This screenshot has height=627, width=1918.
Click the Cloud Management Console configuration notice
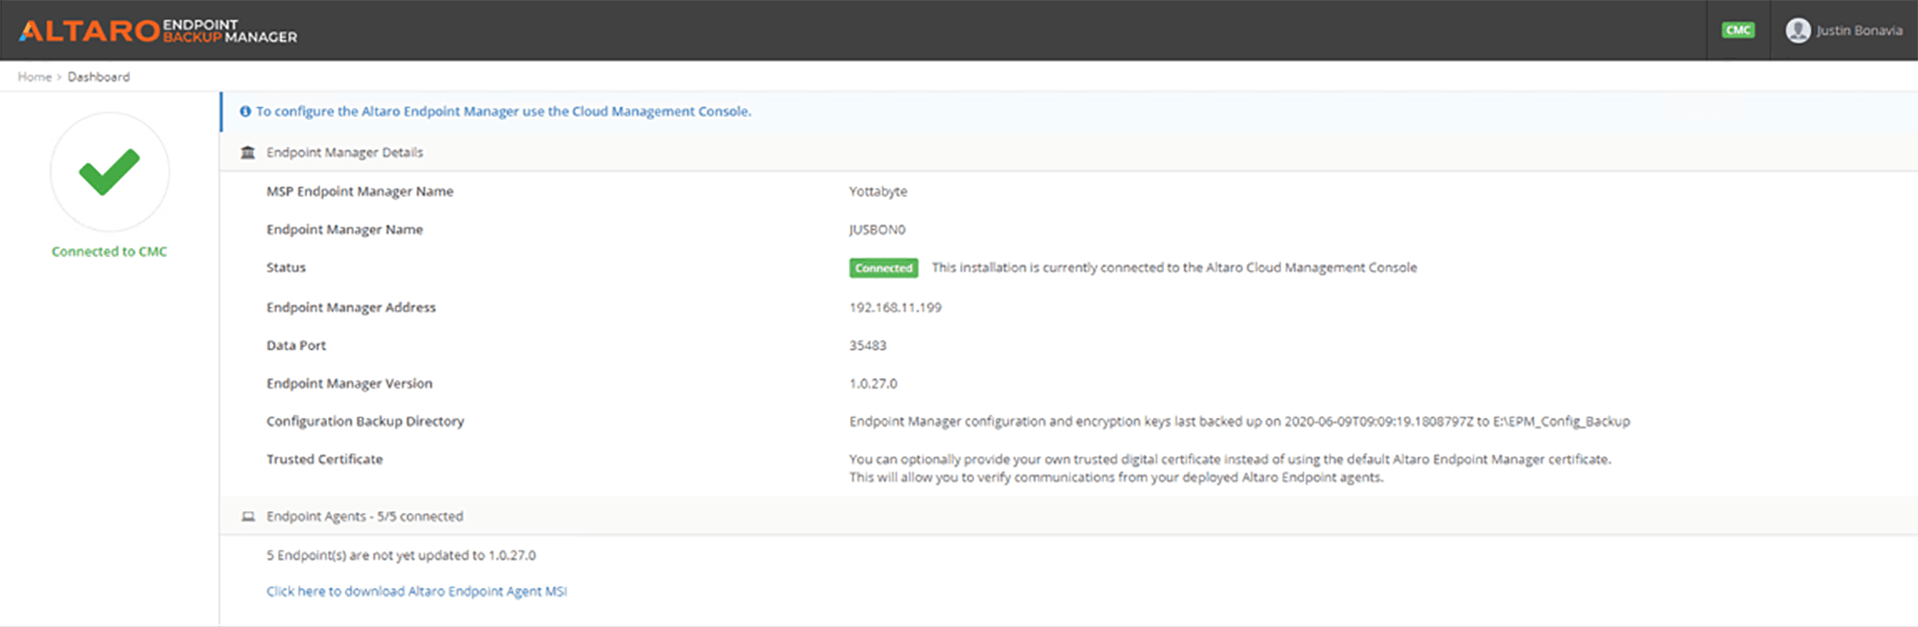pyautogui.click(x=503, y=111)
